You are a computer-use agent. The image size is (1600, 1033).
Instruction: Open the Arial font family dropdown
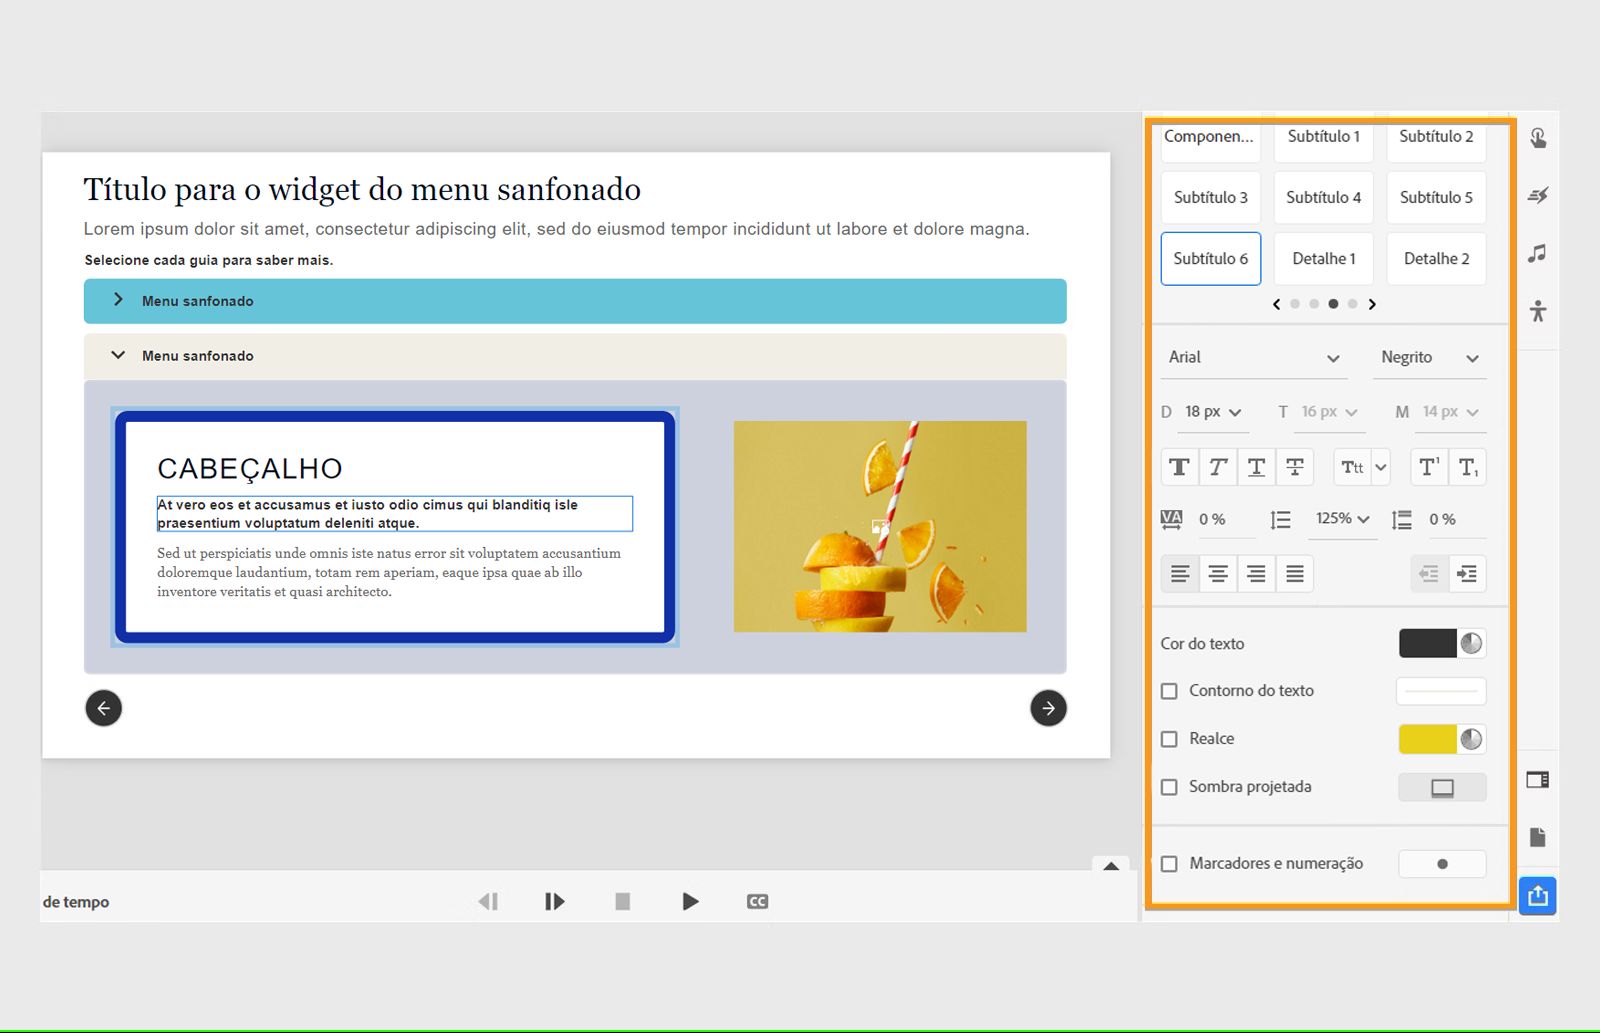(1253, 357)
